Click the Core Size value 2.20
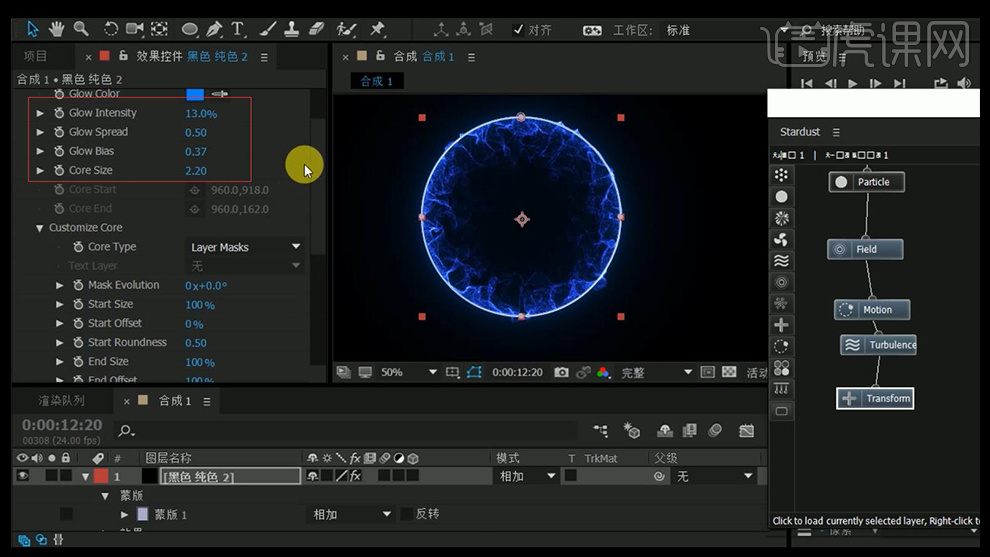Viewport: 990px width, 557px height. tap(196, 171)
